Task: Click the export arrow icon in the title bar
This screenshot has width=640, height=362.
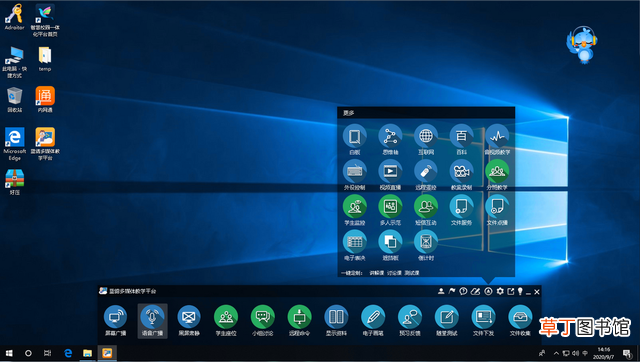Action: 511,291
